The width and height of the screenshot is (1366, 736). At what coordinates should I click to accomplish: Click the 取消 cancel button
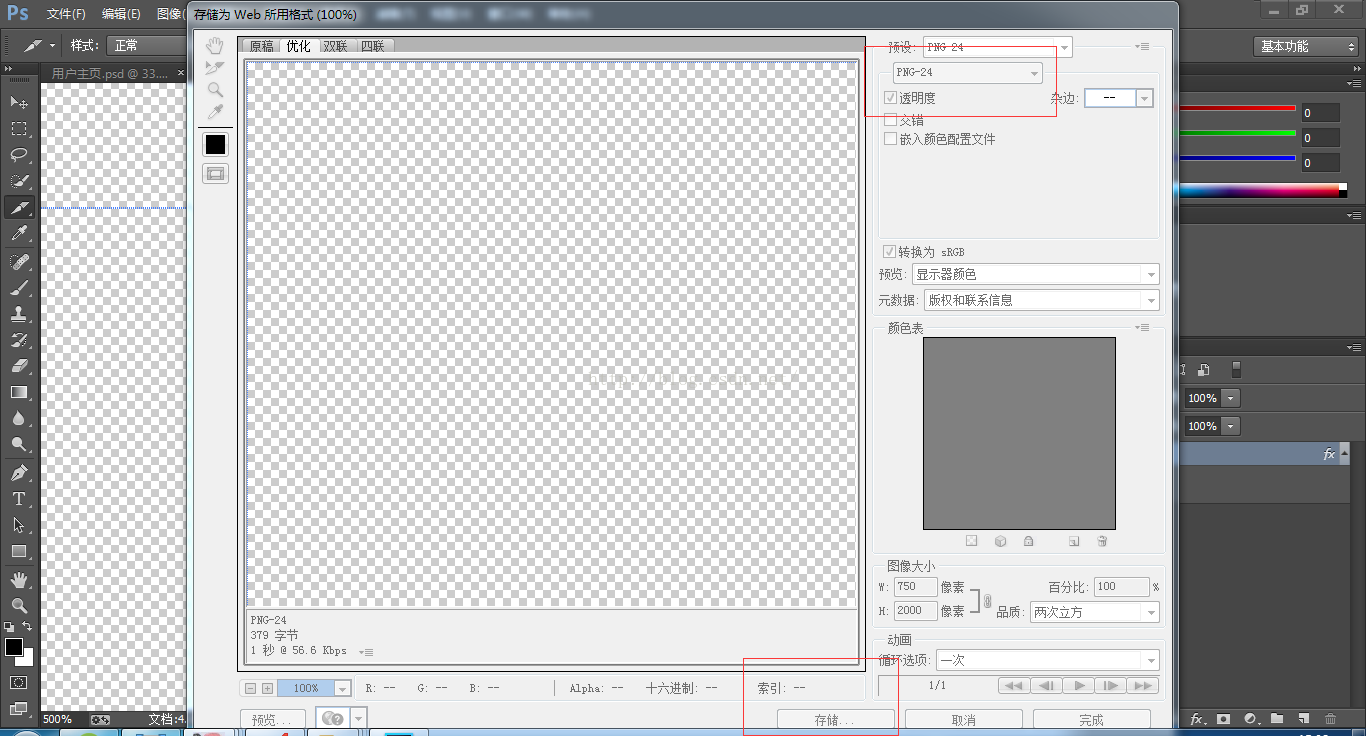point(964,720)
